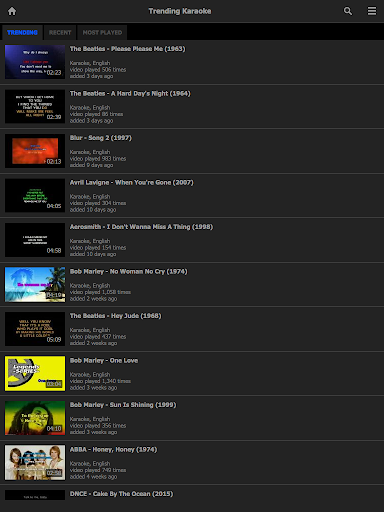Open Avril Lavigne When You're Gone title
The width and height of the screenshot is (384, 512).
131,183
